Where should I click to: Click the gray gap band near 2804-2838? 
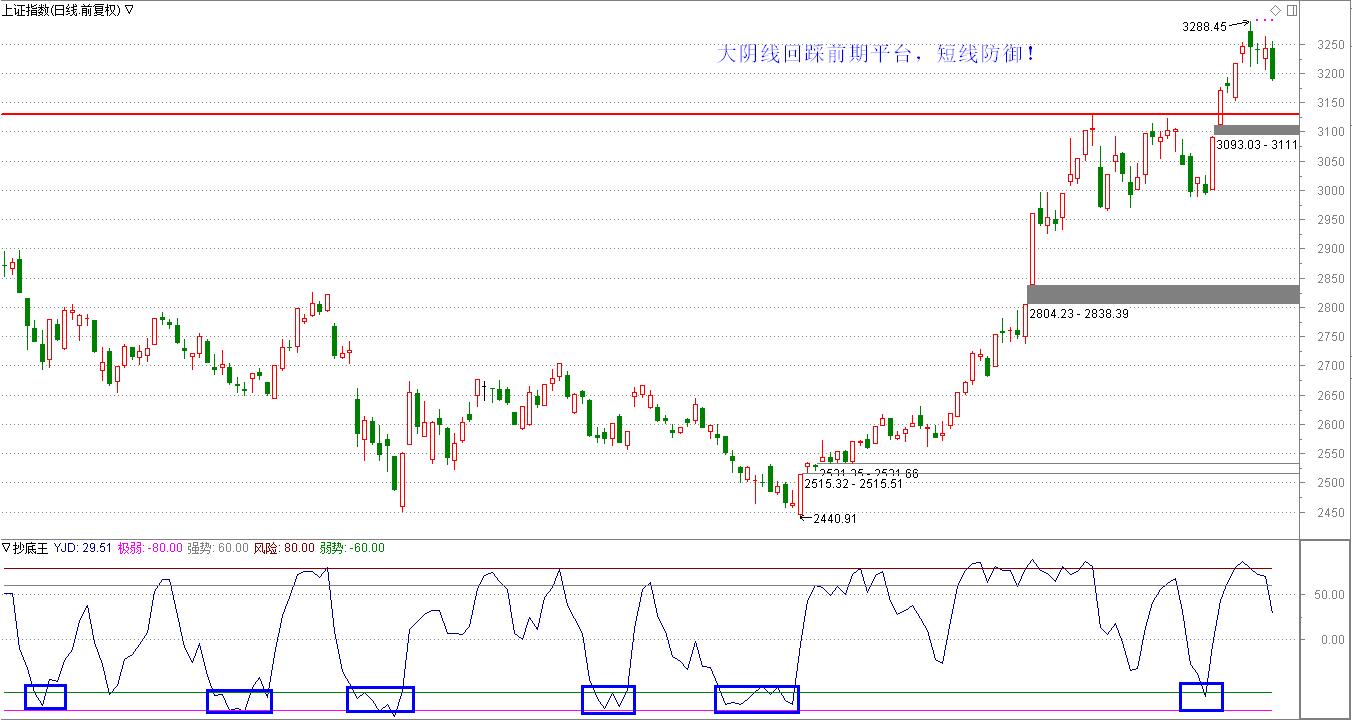pyautogui.click(x=1163, y=294)
